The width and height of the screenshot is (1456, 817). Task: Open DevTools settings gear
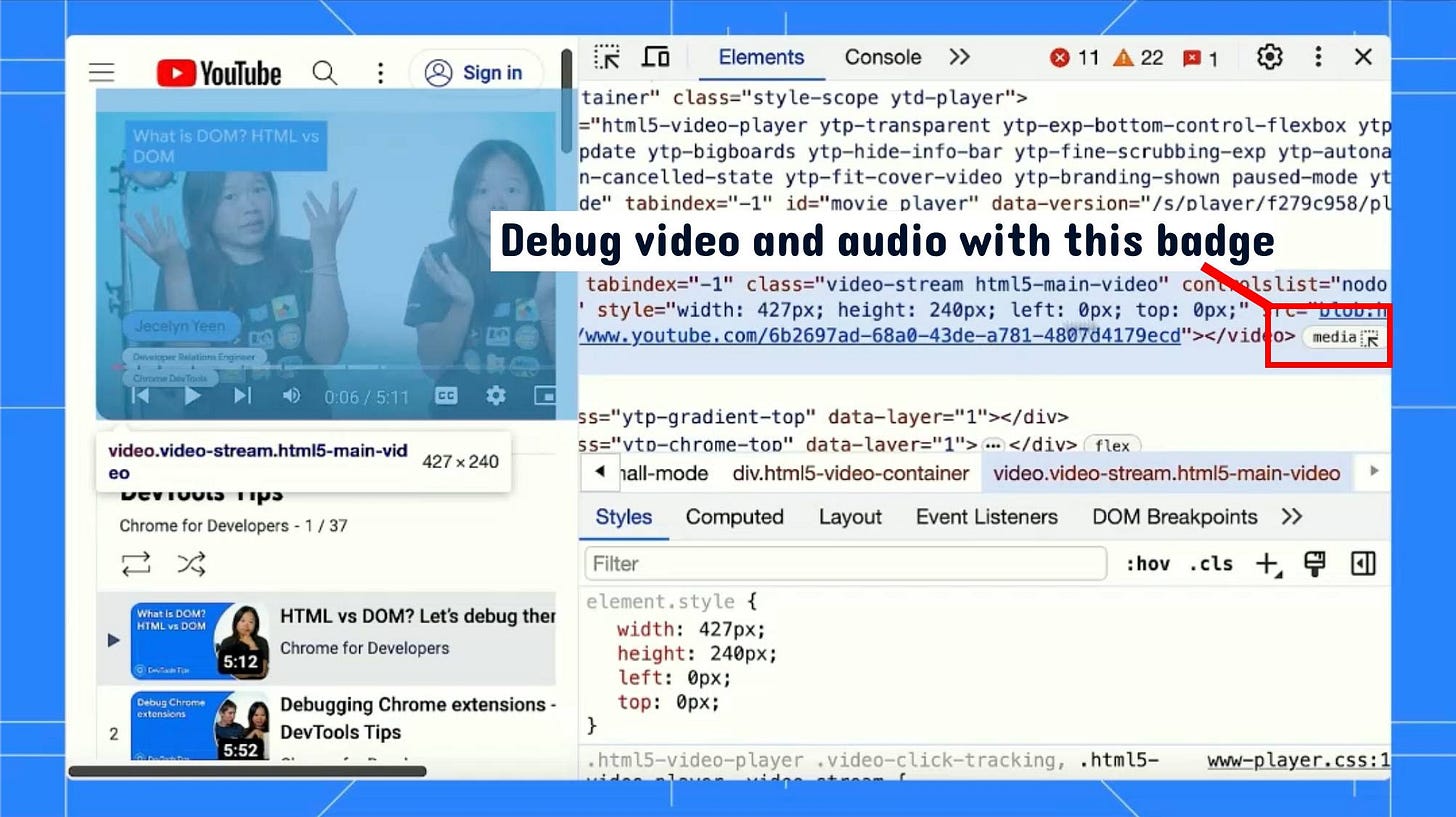click(x=1270, y=57)
